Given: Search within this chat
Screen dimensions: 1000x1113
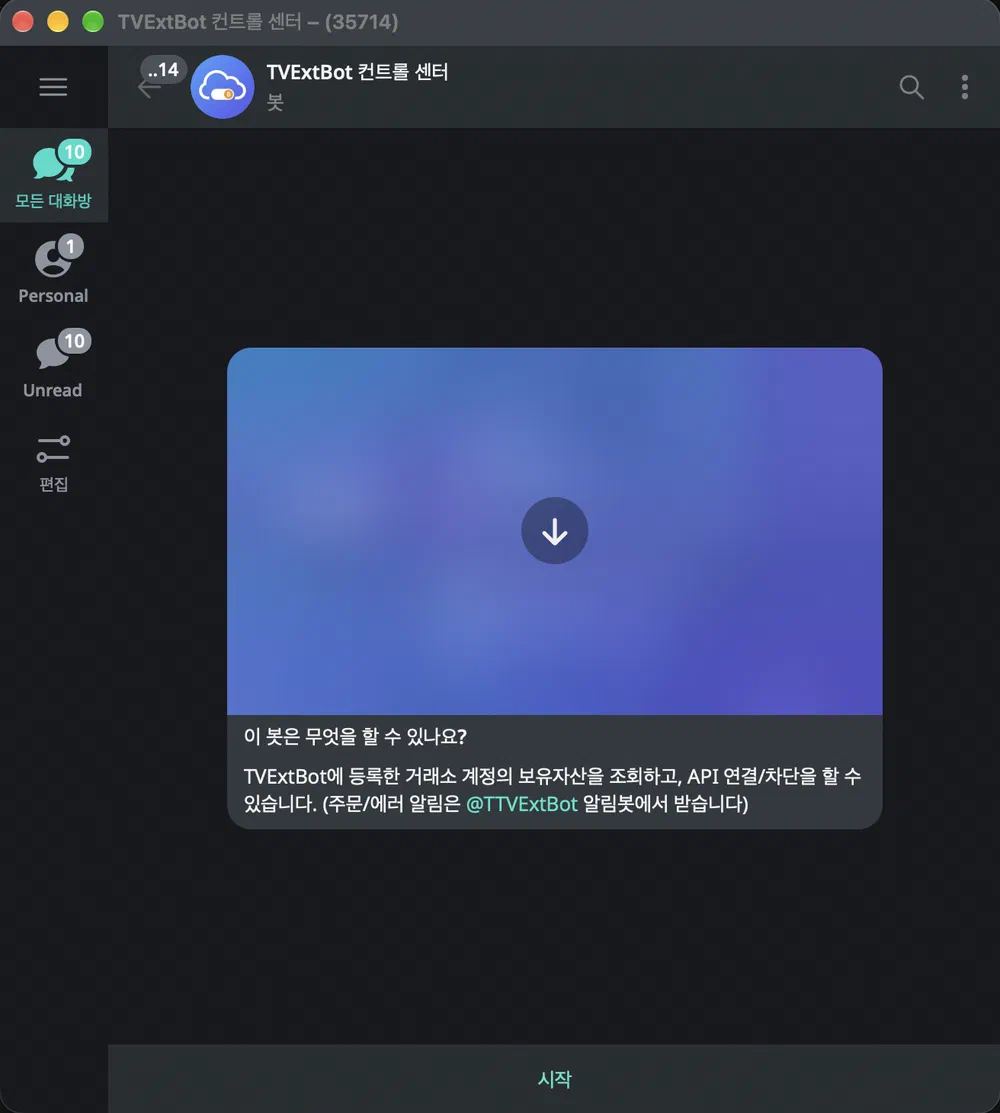Looking at the screenshot, I should (911, 87).
